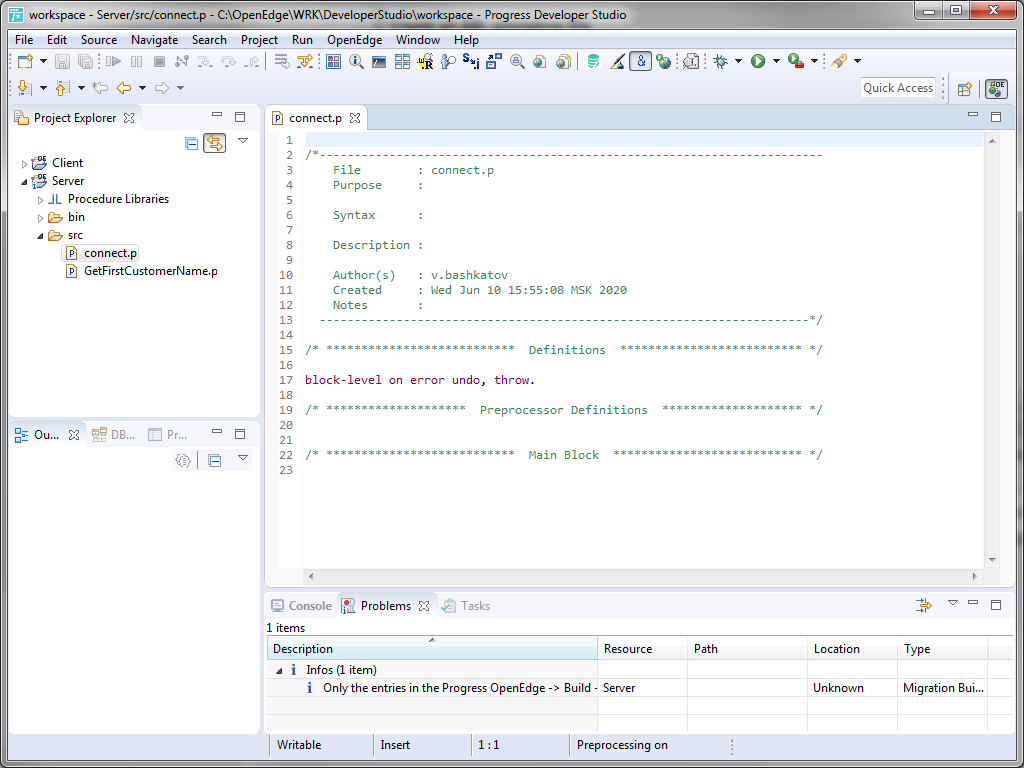Image resolution: width=1024 pixels, height=768 pixels.
Task: Toggle the ampersand preprocessing button
Action: pos(641,61)
